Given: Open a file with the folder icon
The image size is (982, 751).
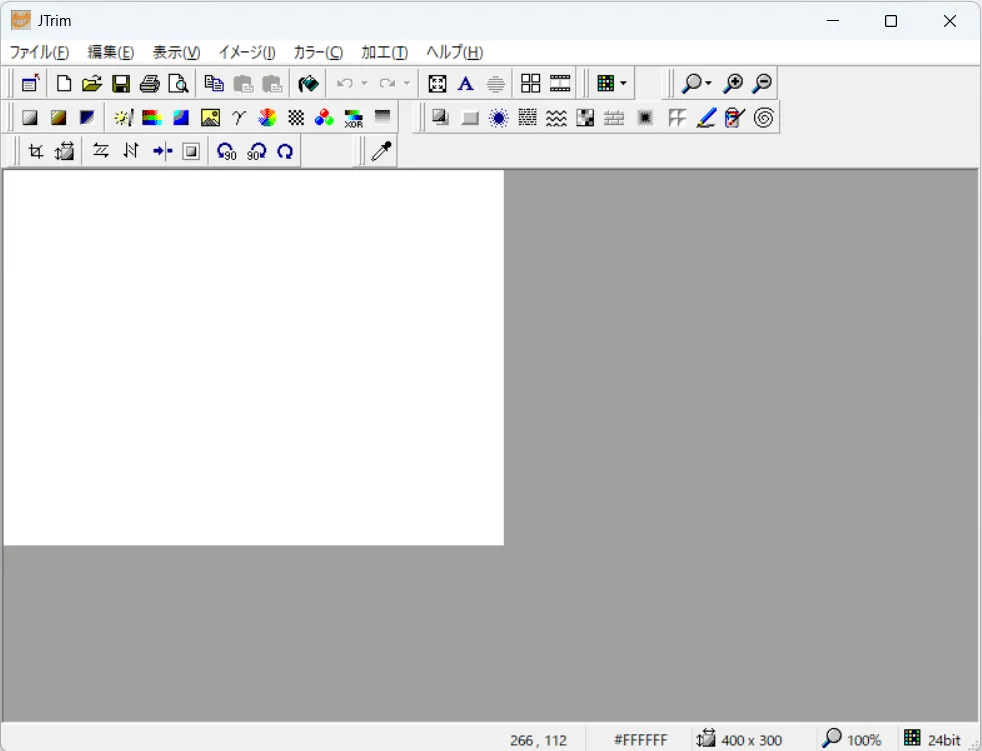Looking at the screenshot, I should pyautogui.click(x=92, y=84).
